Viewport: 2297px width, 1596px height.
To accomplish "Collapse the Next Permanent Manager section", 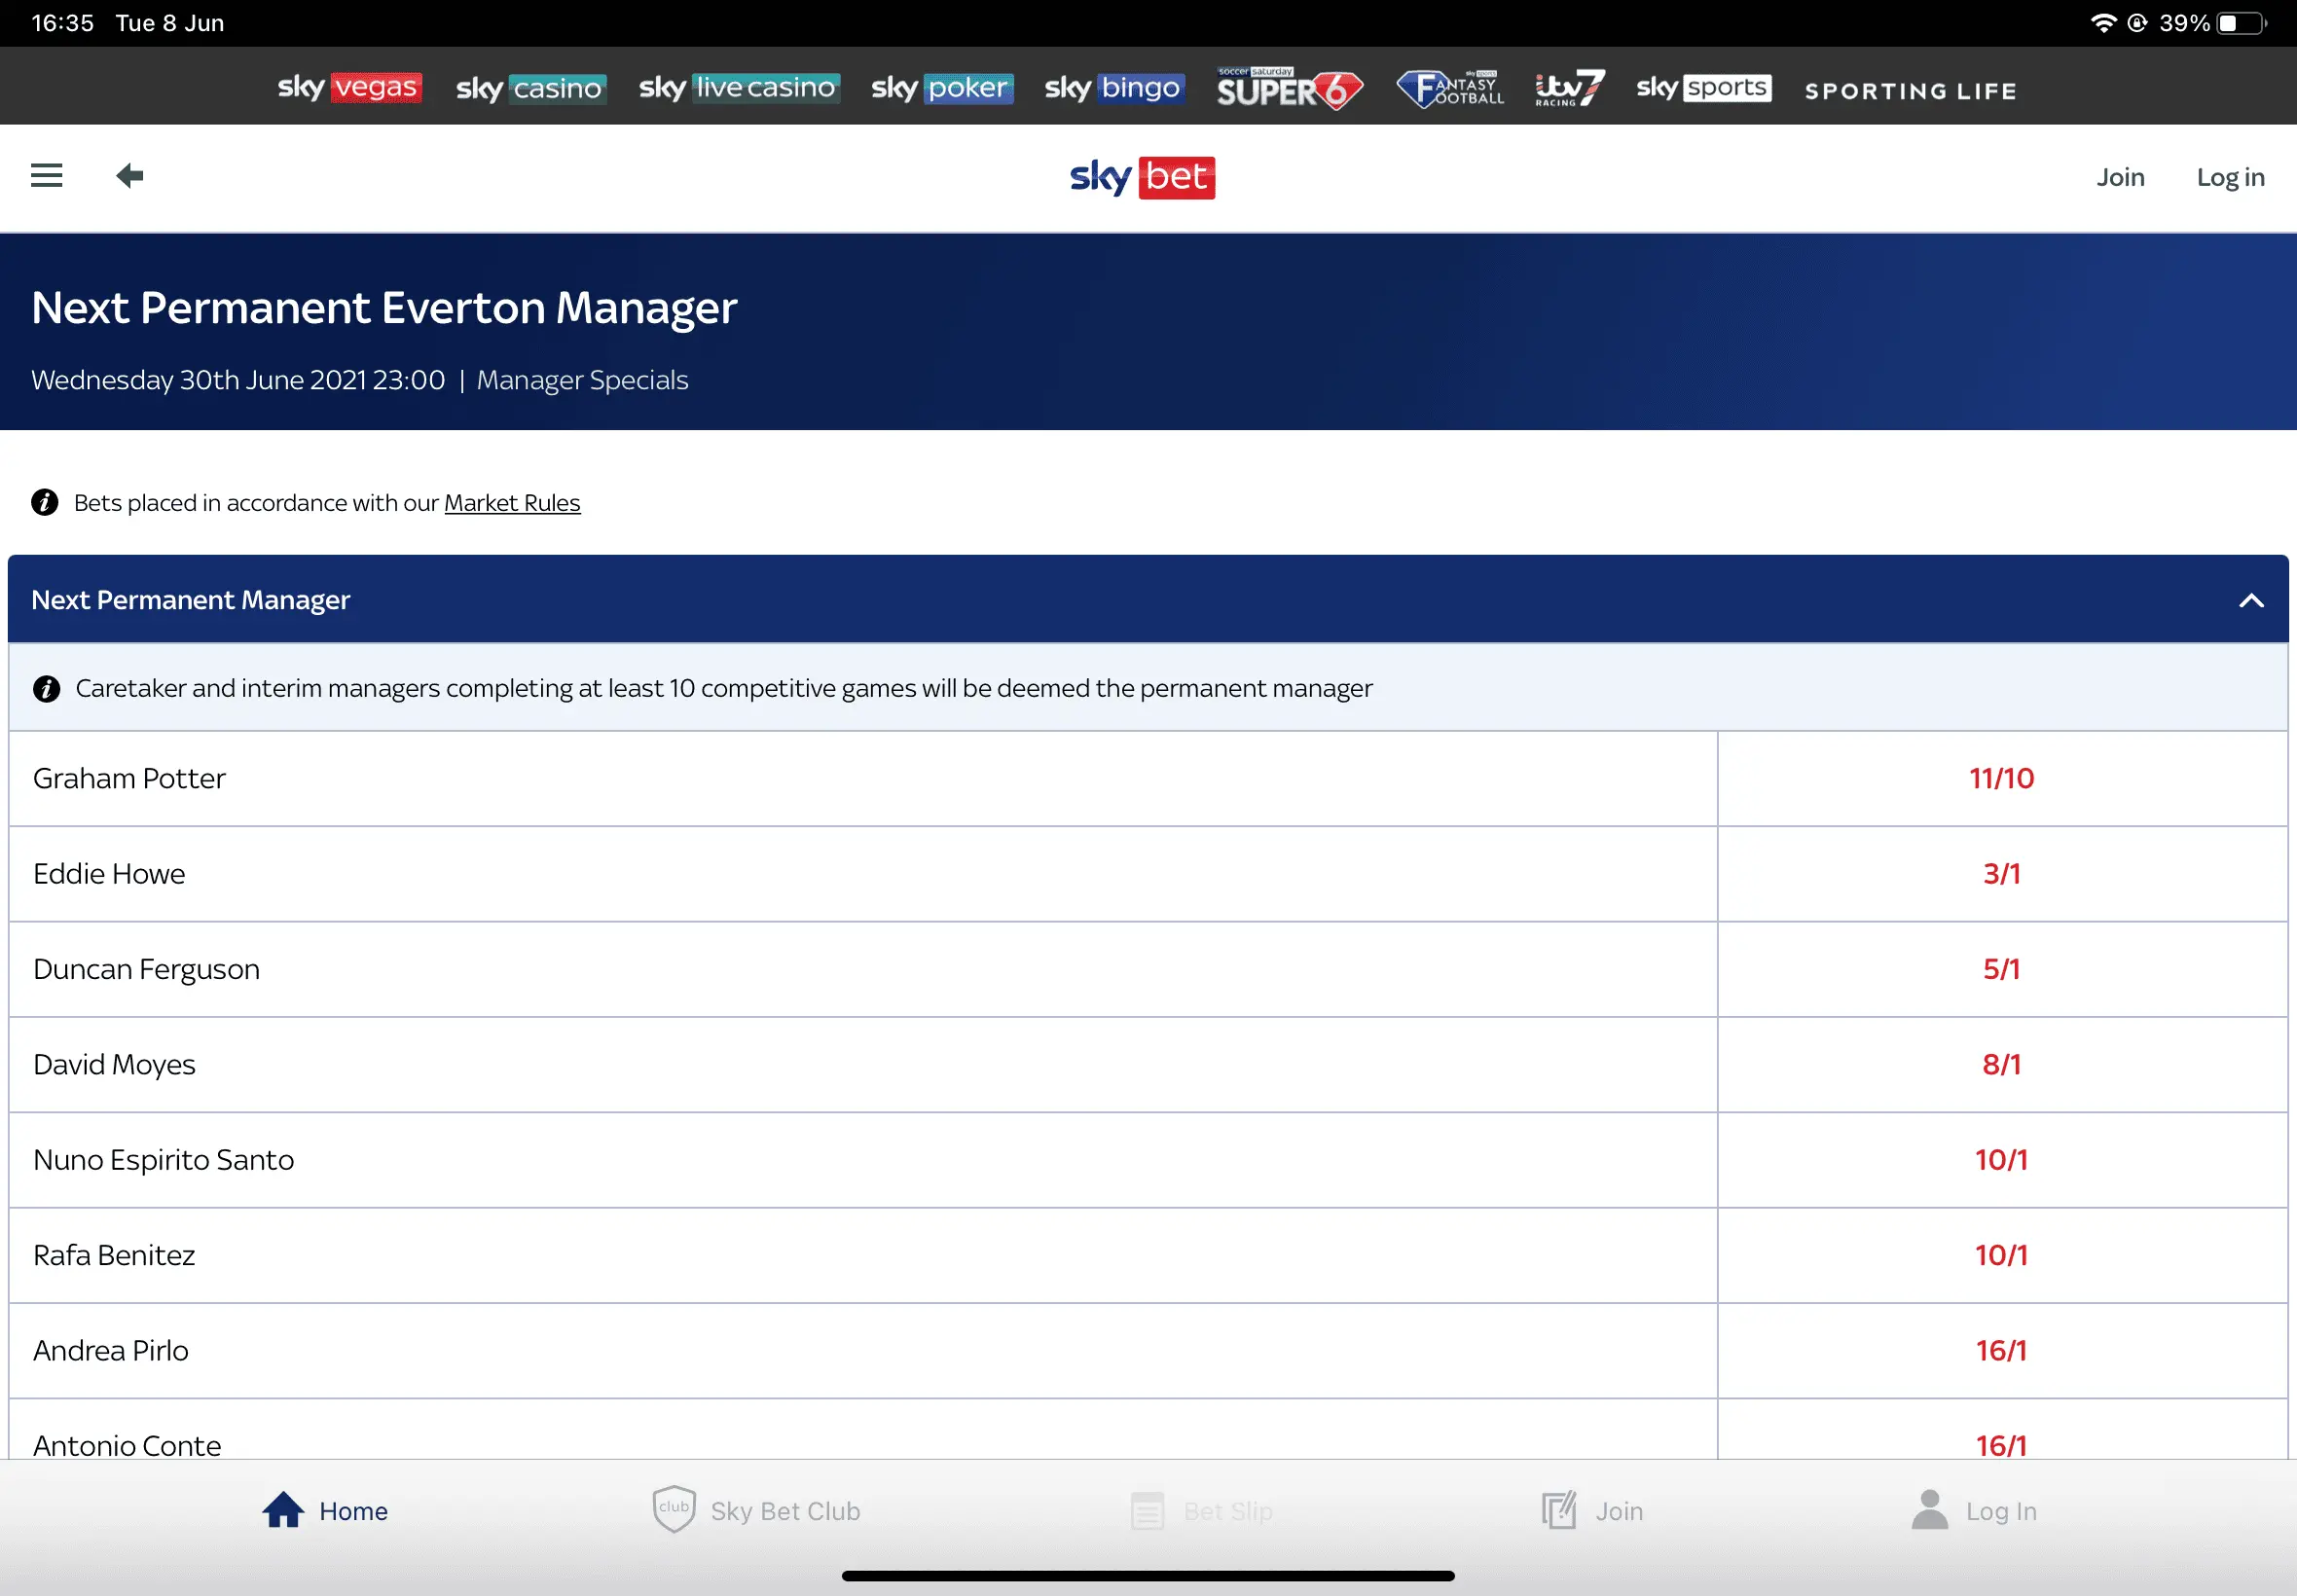I will (x=2250, y=600).
